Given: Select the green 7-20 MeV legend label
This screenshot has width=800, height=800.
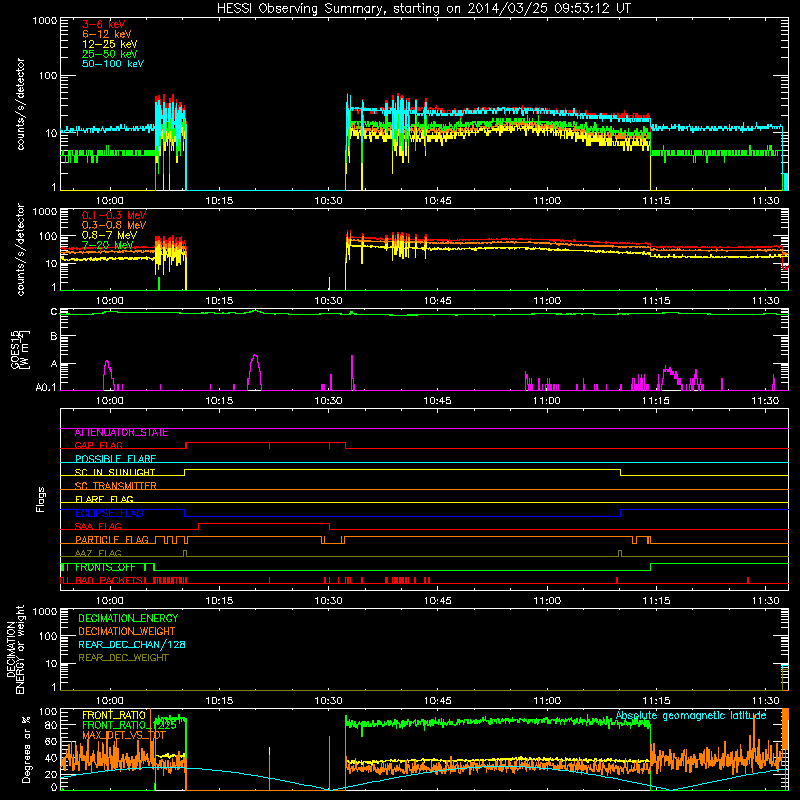Looking at the screenshot, I should 108,245.
